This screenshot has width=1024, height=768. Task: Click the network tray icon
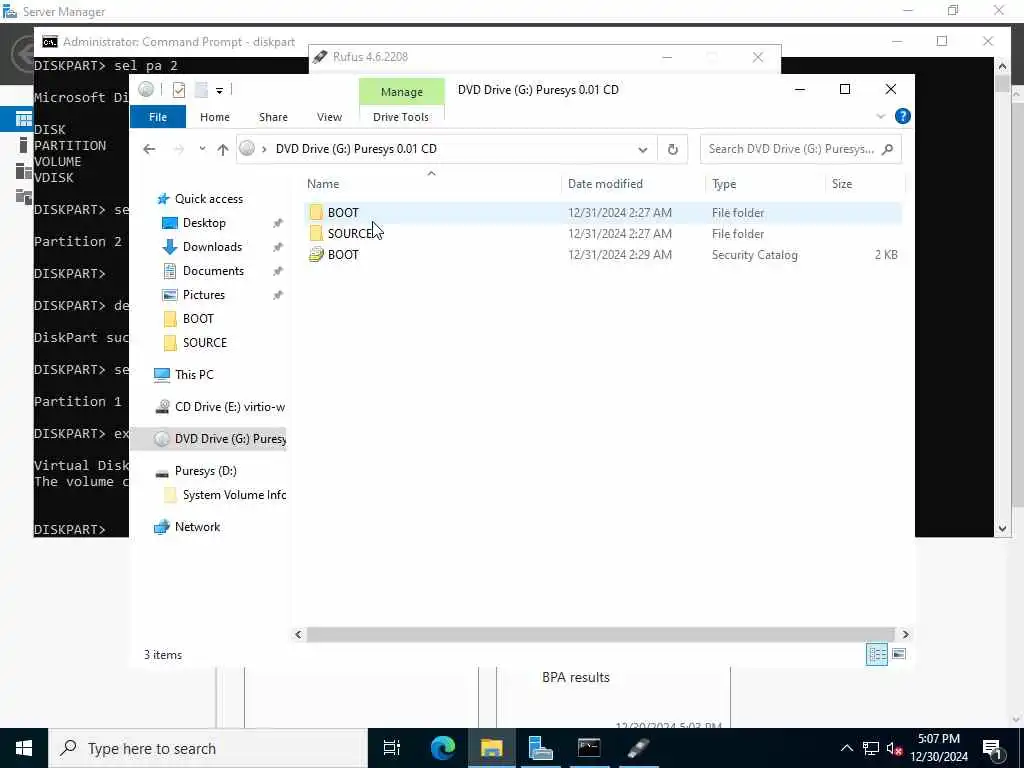[x=871, y=748]
